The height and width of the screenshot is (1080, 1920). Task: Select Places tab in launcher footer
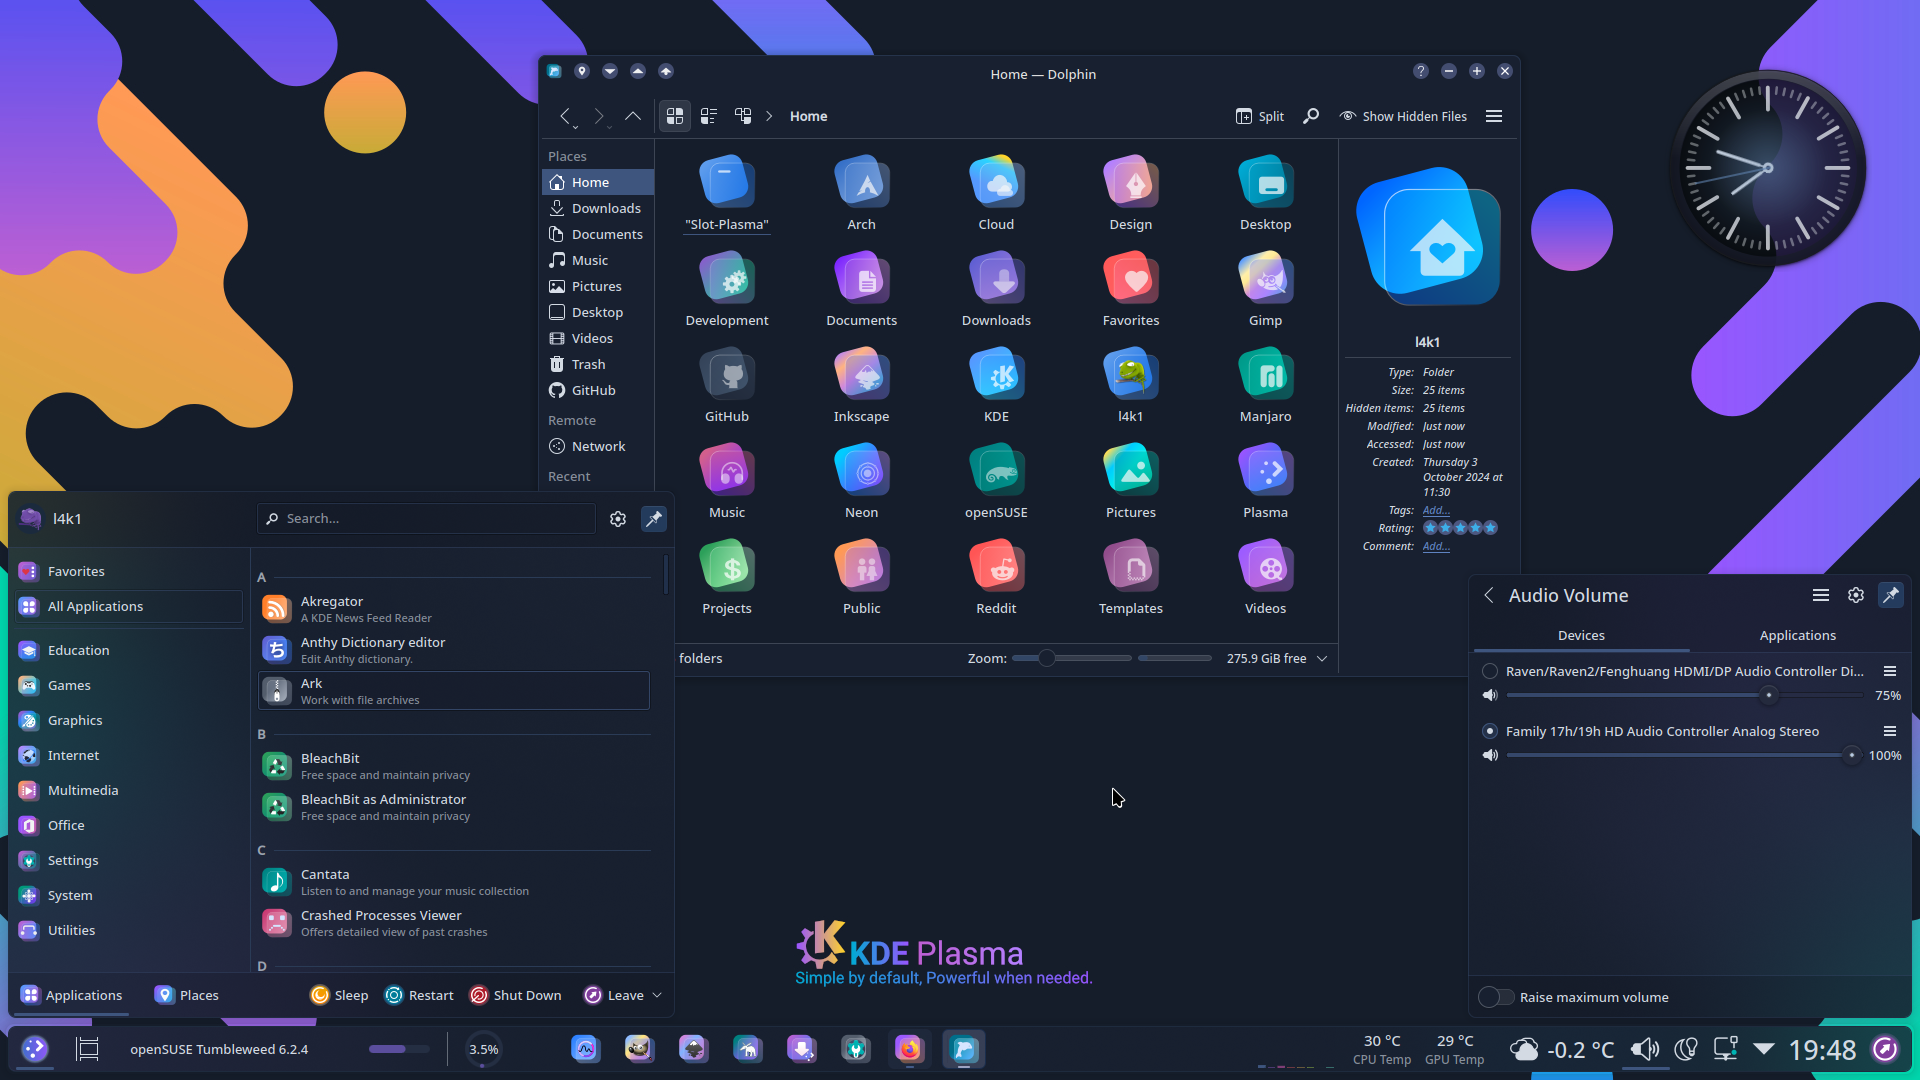187,995
